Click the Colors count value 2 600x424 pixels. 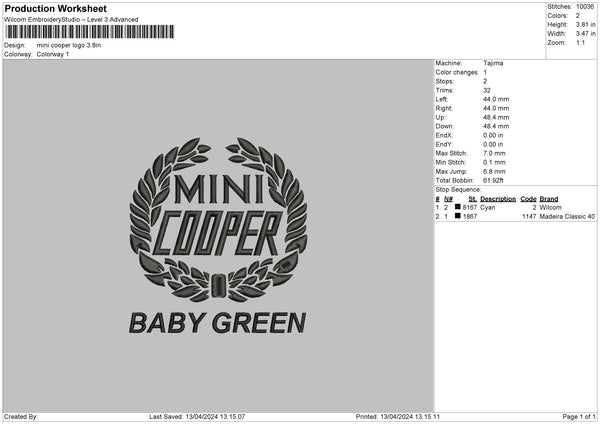578,16
